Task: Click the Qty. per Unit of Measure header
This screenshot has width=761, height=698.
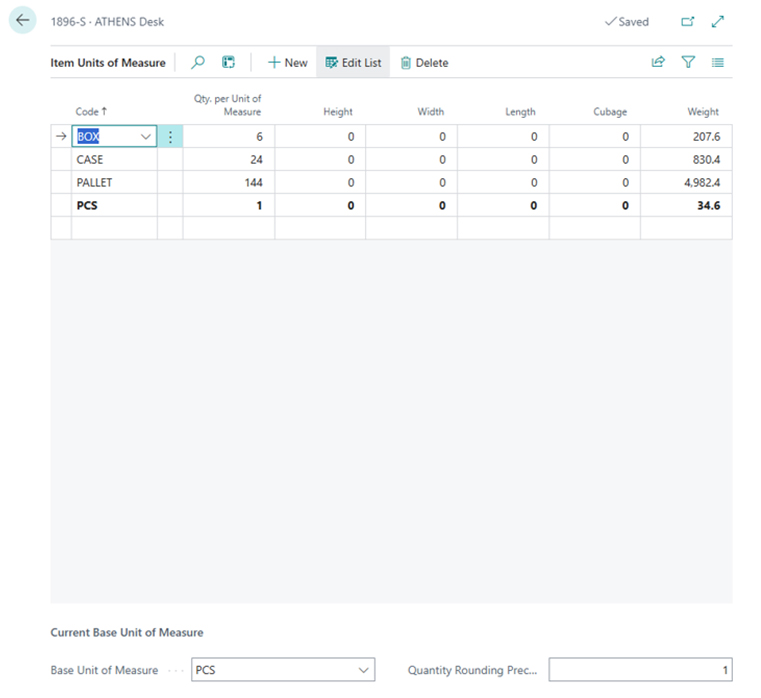Action: (227, 105)
